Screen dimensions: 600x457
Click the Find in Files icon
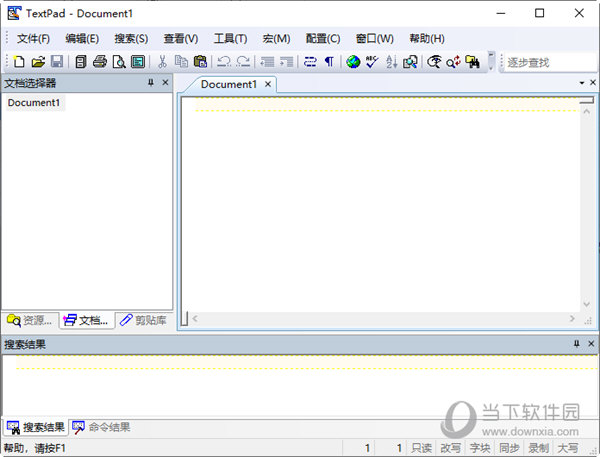coord(410,62)
